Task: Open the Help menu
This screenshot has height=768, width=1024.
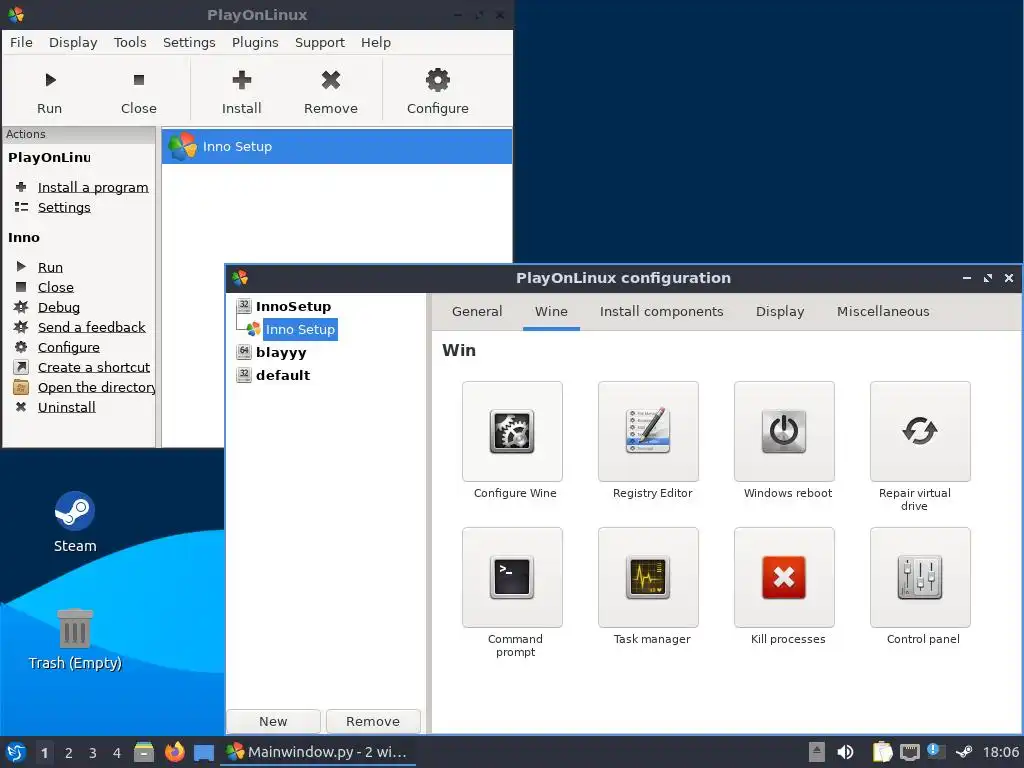Action: coord(376,42)
